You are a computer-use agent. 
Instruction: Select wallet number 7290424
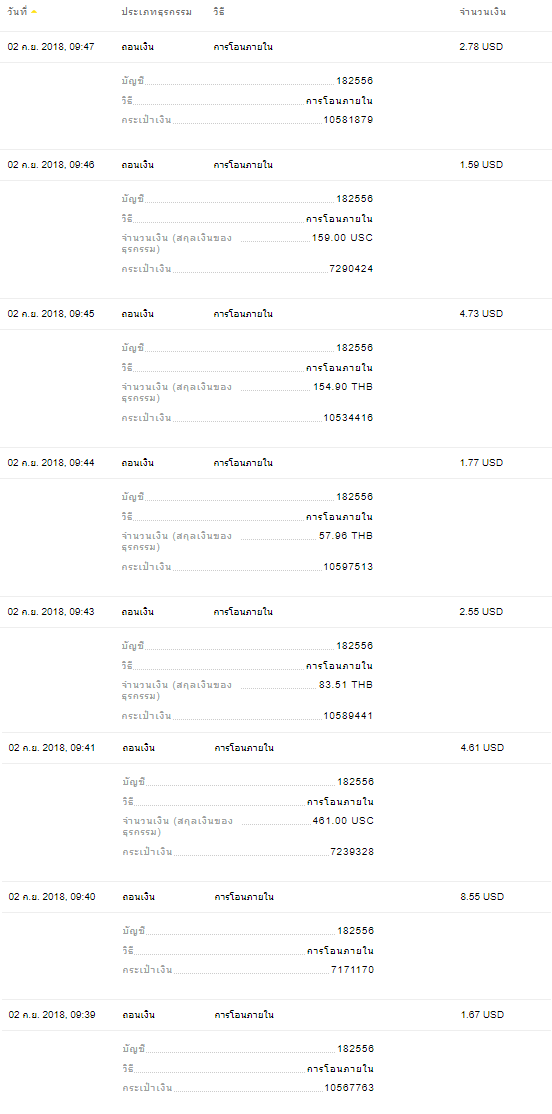[352, 269]
